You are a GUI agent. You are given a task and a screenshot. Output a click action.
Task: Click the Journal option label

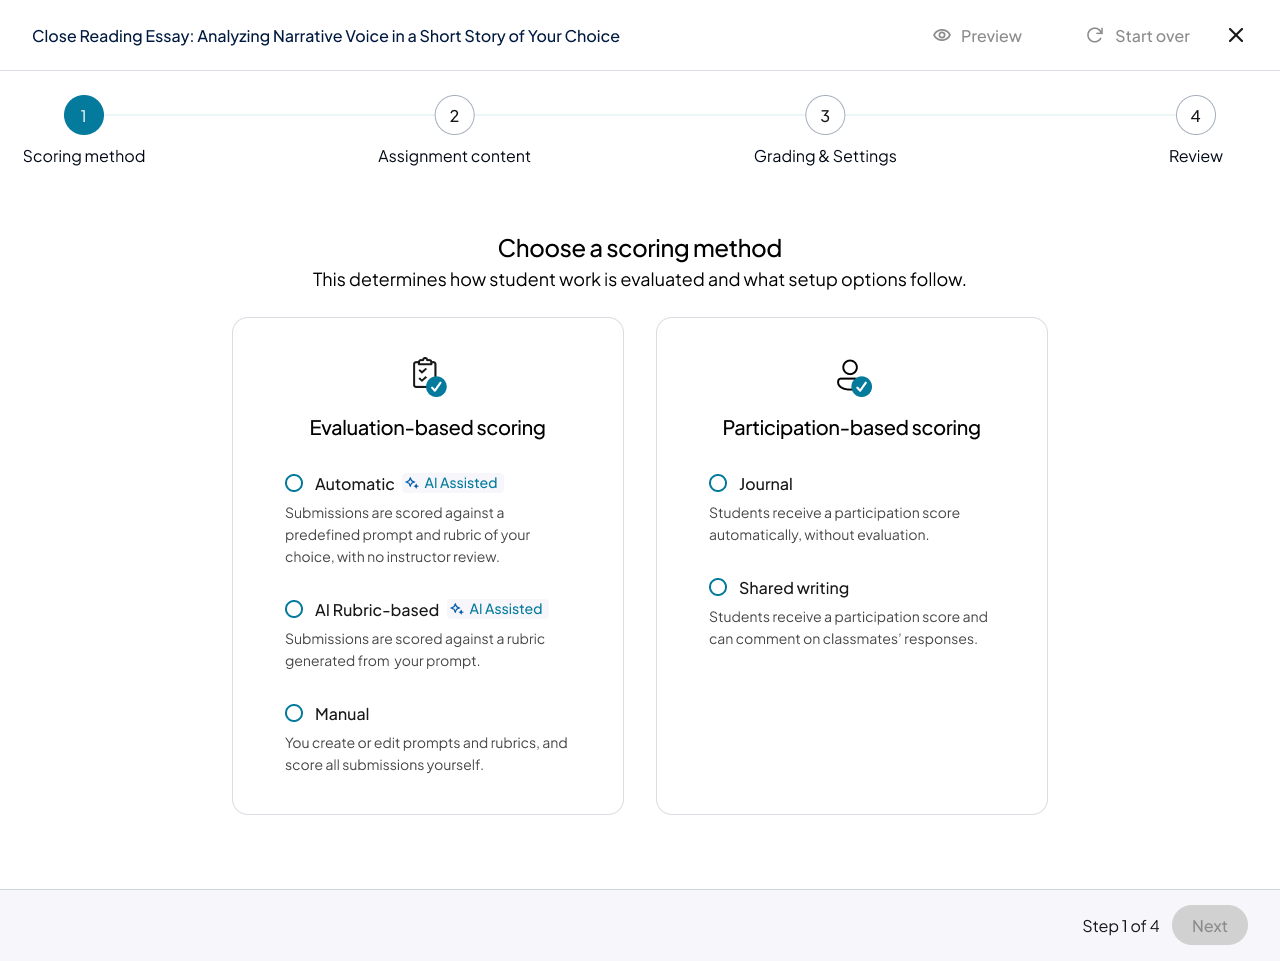766,484
